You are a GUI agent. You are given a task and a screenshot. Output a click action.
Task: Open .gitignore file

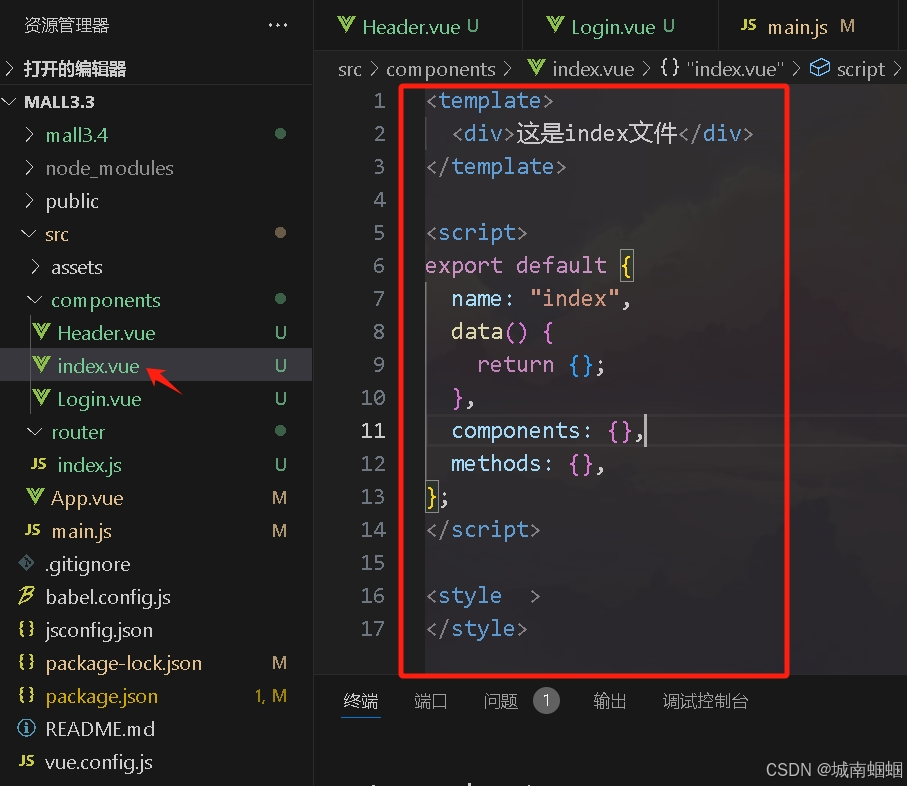[x=156, y=563]
